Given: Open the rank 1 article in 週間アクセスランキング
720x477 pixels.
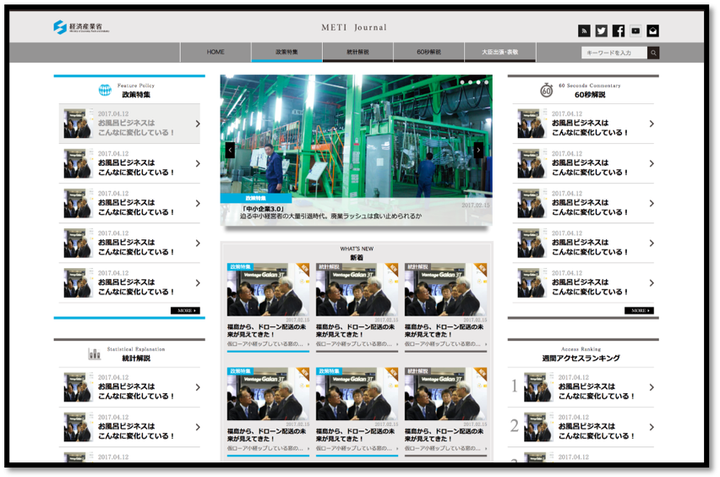Looking at the screenshot, I should pos(583,387).
